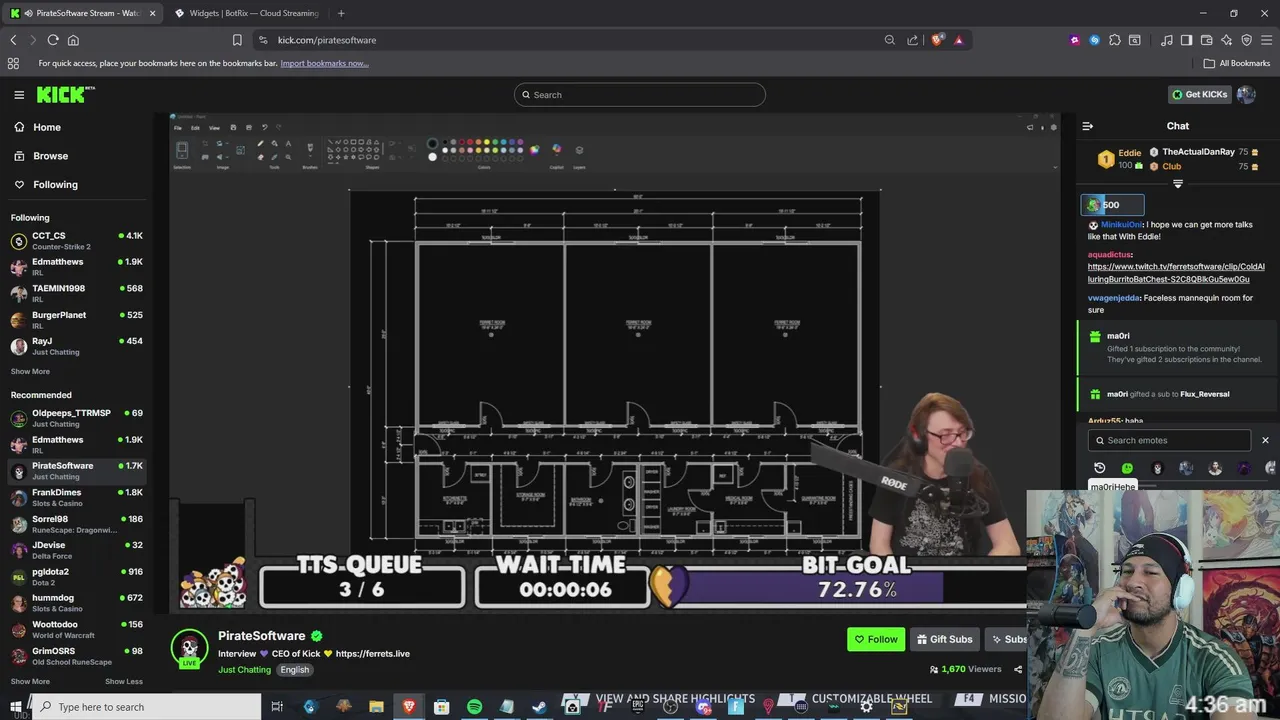Open Brave Shields lion icon
The image size is (1280, 720).
937,40
